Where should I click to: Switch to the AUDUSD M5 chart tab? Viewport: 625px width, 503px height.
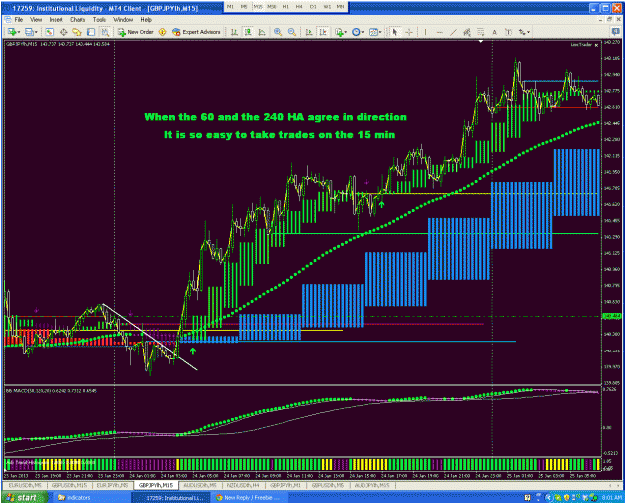[x=200, y=485]
